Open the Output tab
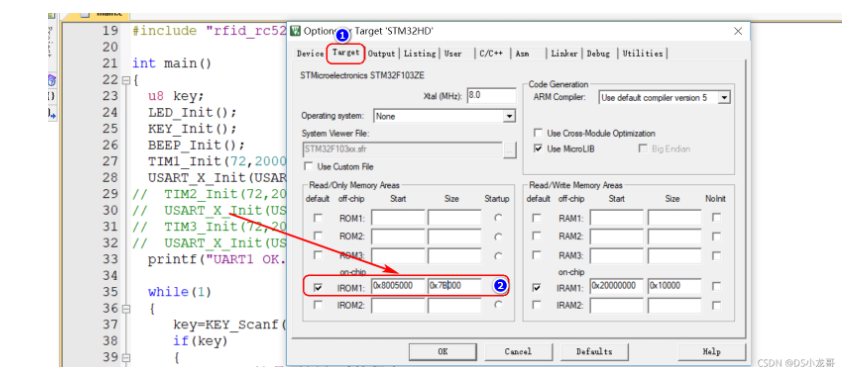Viewport: 863px width, 367px height. click(x=381, y=53)
